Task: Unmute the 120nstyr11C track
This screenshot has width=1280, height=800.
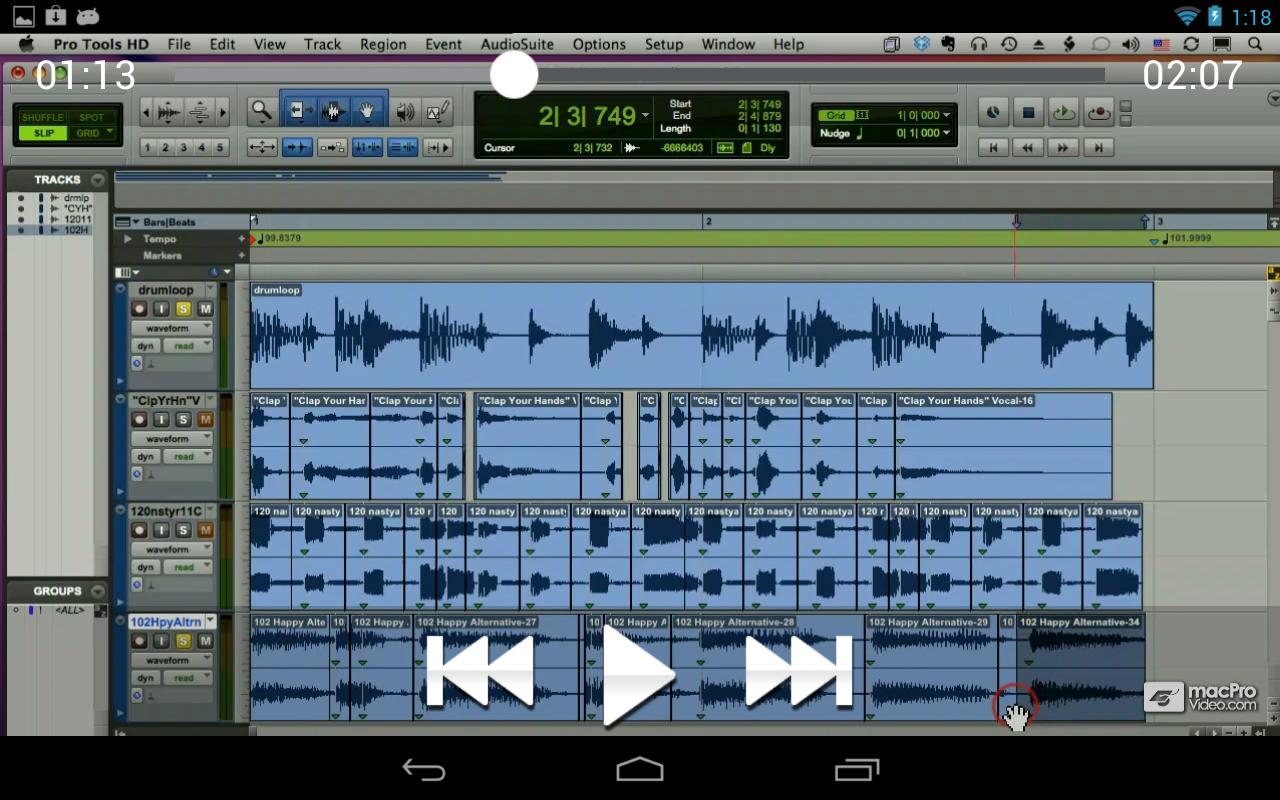Action: click(205, 530)
